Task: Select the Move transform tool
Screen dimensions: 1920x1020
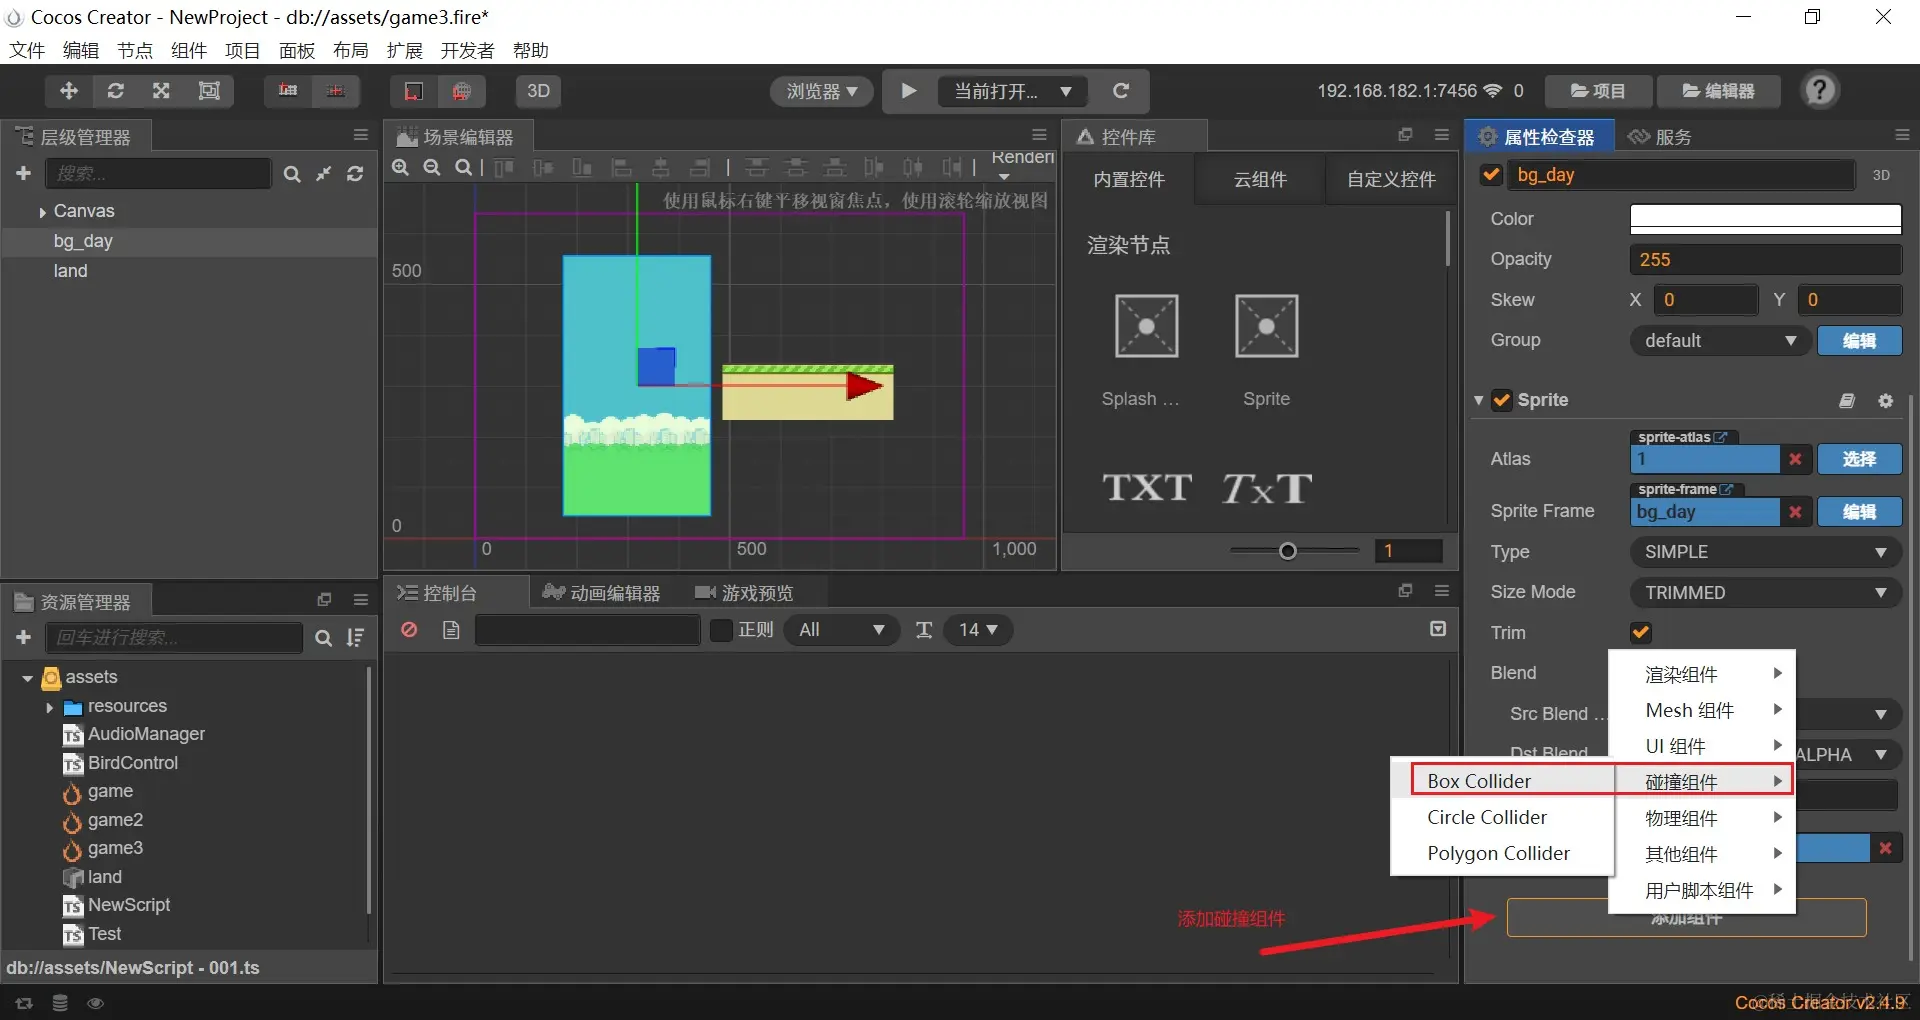Action: (x=69, y=91)
